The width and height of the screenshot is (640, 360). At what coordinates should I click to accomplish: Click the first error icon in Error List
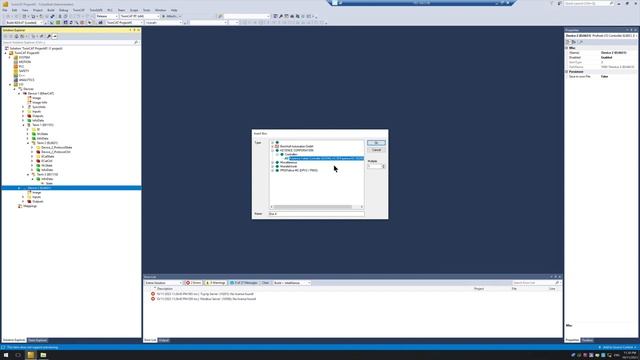(x=153, y=294)
